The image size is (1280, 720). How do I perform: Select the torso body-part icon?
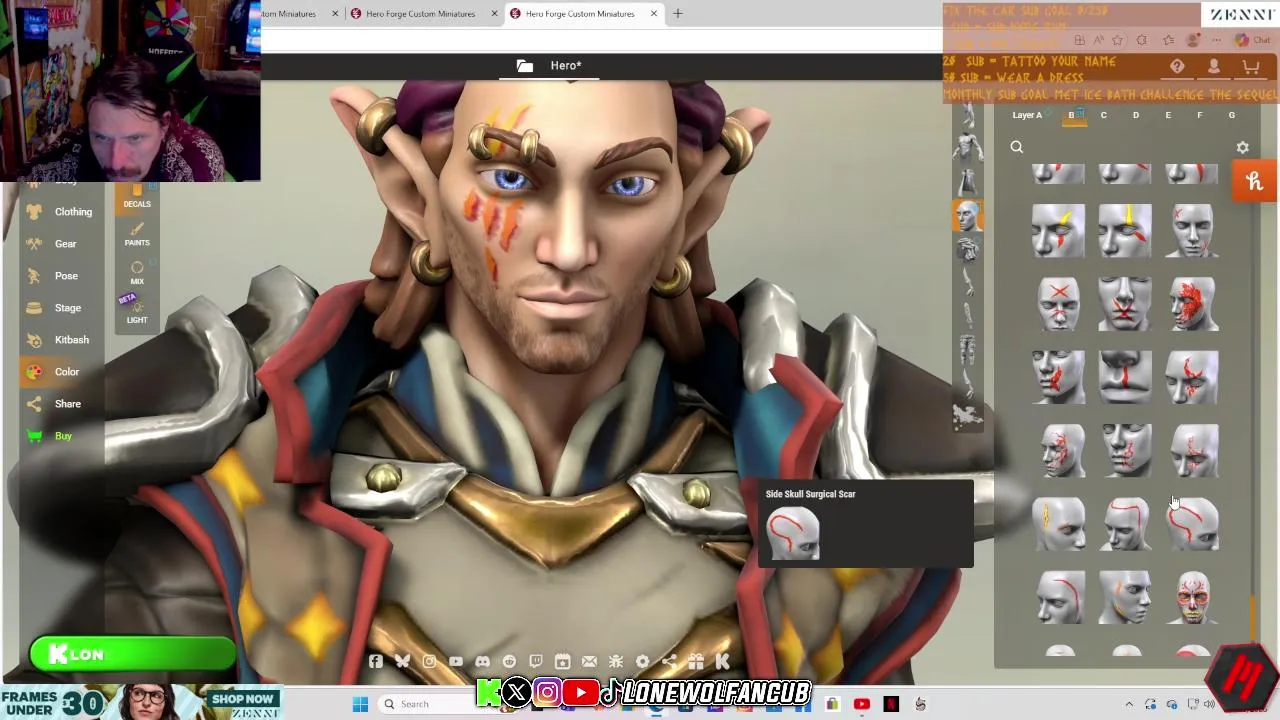[967, 149]
